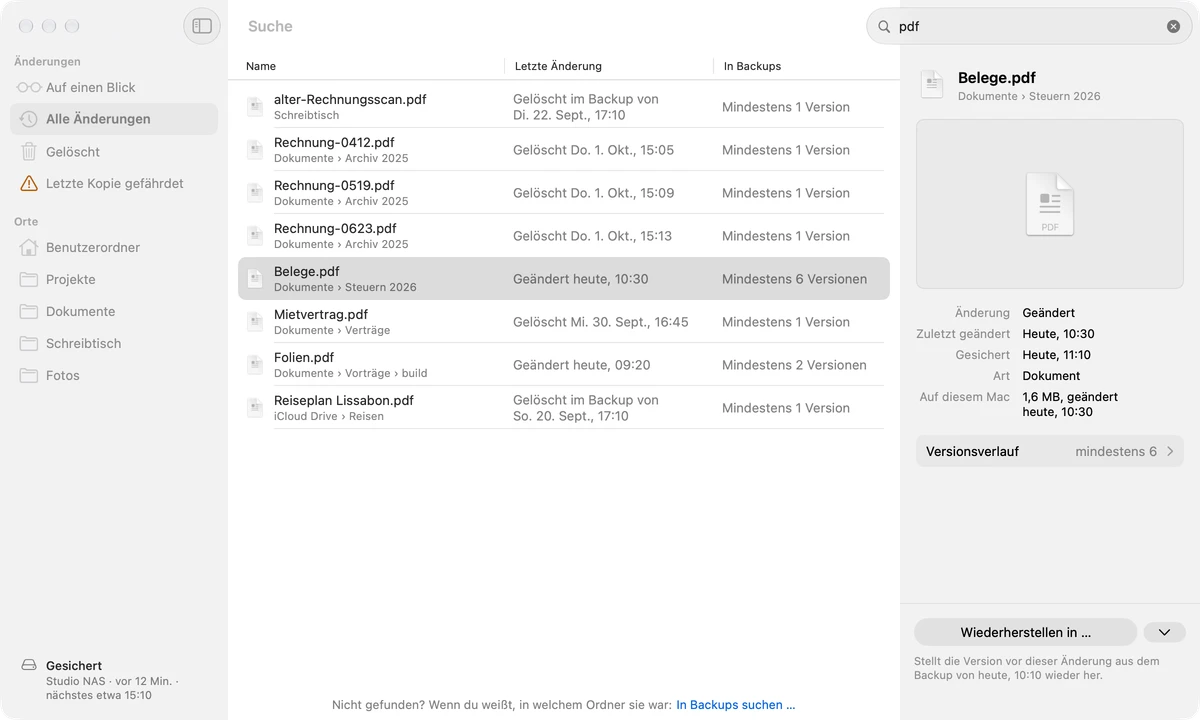Click the Fotos folder icon
1200x720 pixels.
pos(29,375)
